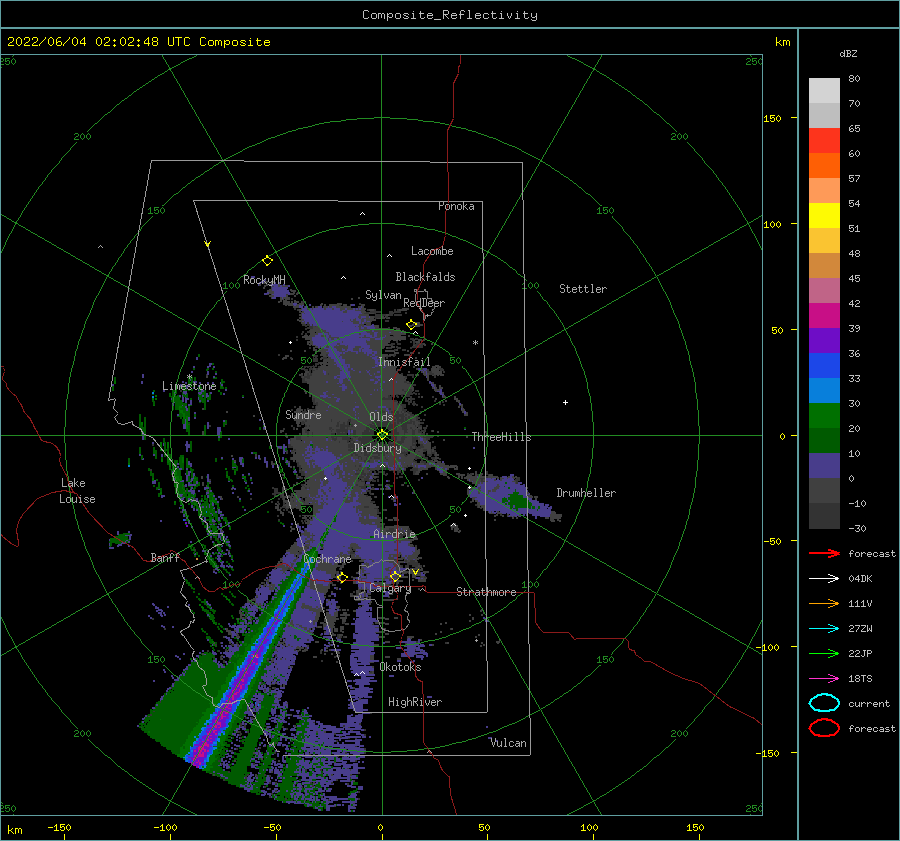This screenshot has width=900, height=841.
Task: Click the Lacombe city label
Action: [432, 251]
